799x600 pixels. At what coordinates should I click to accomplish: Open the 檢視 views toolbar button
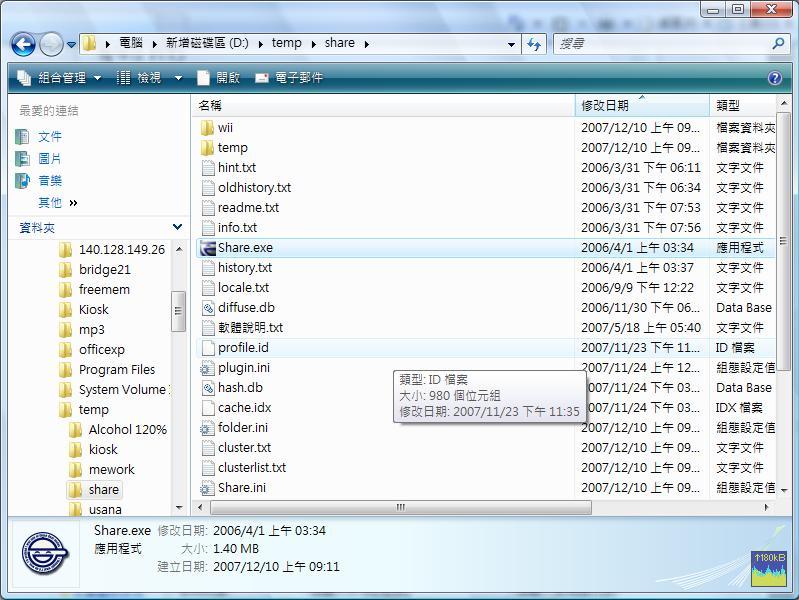139,77
